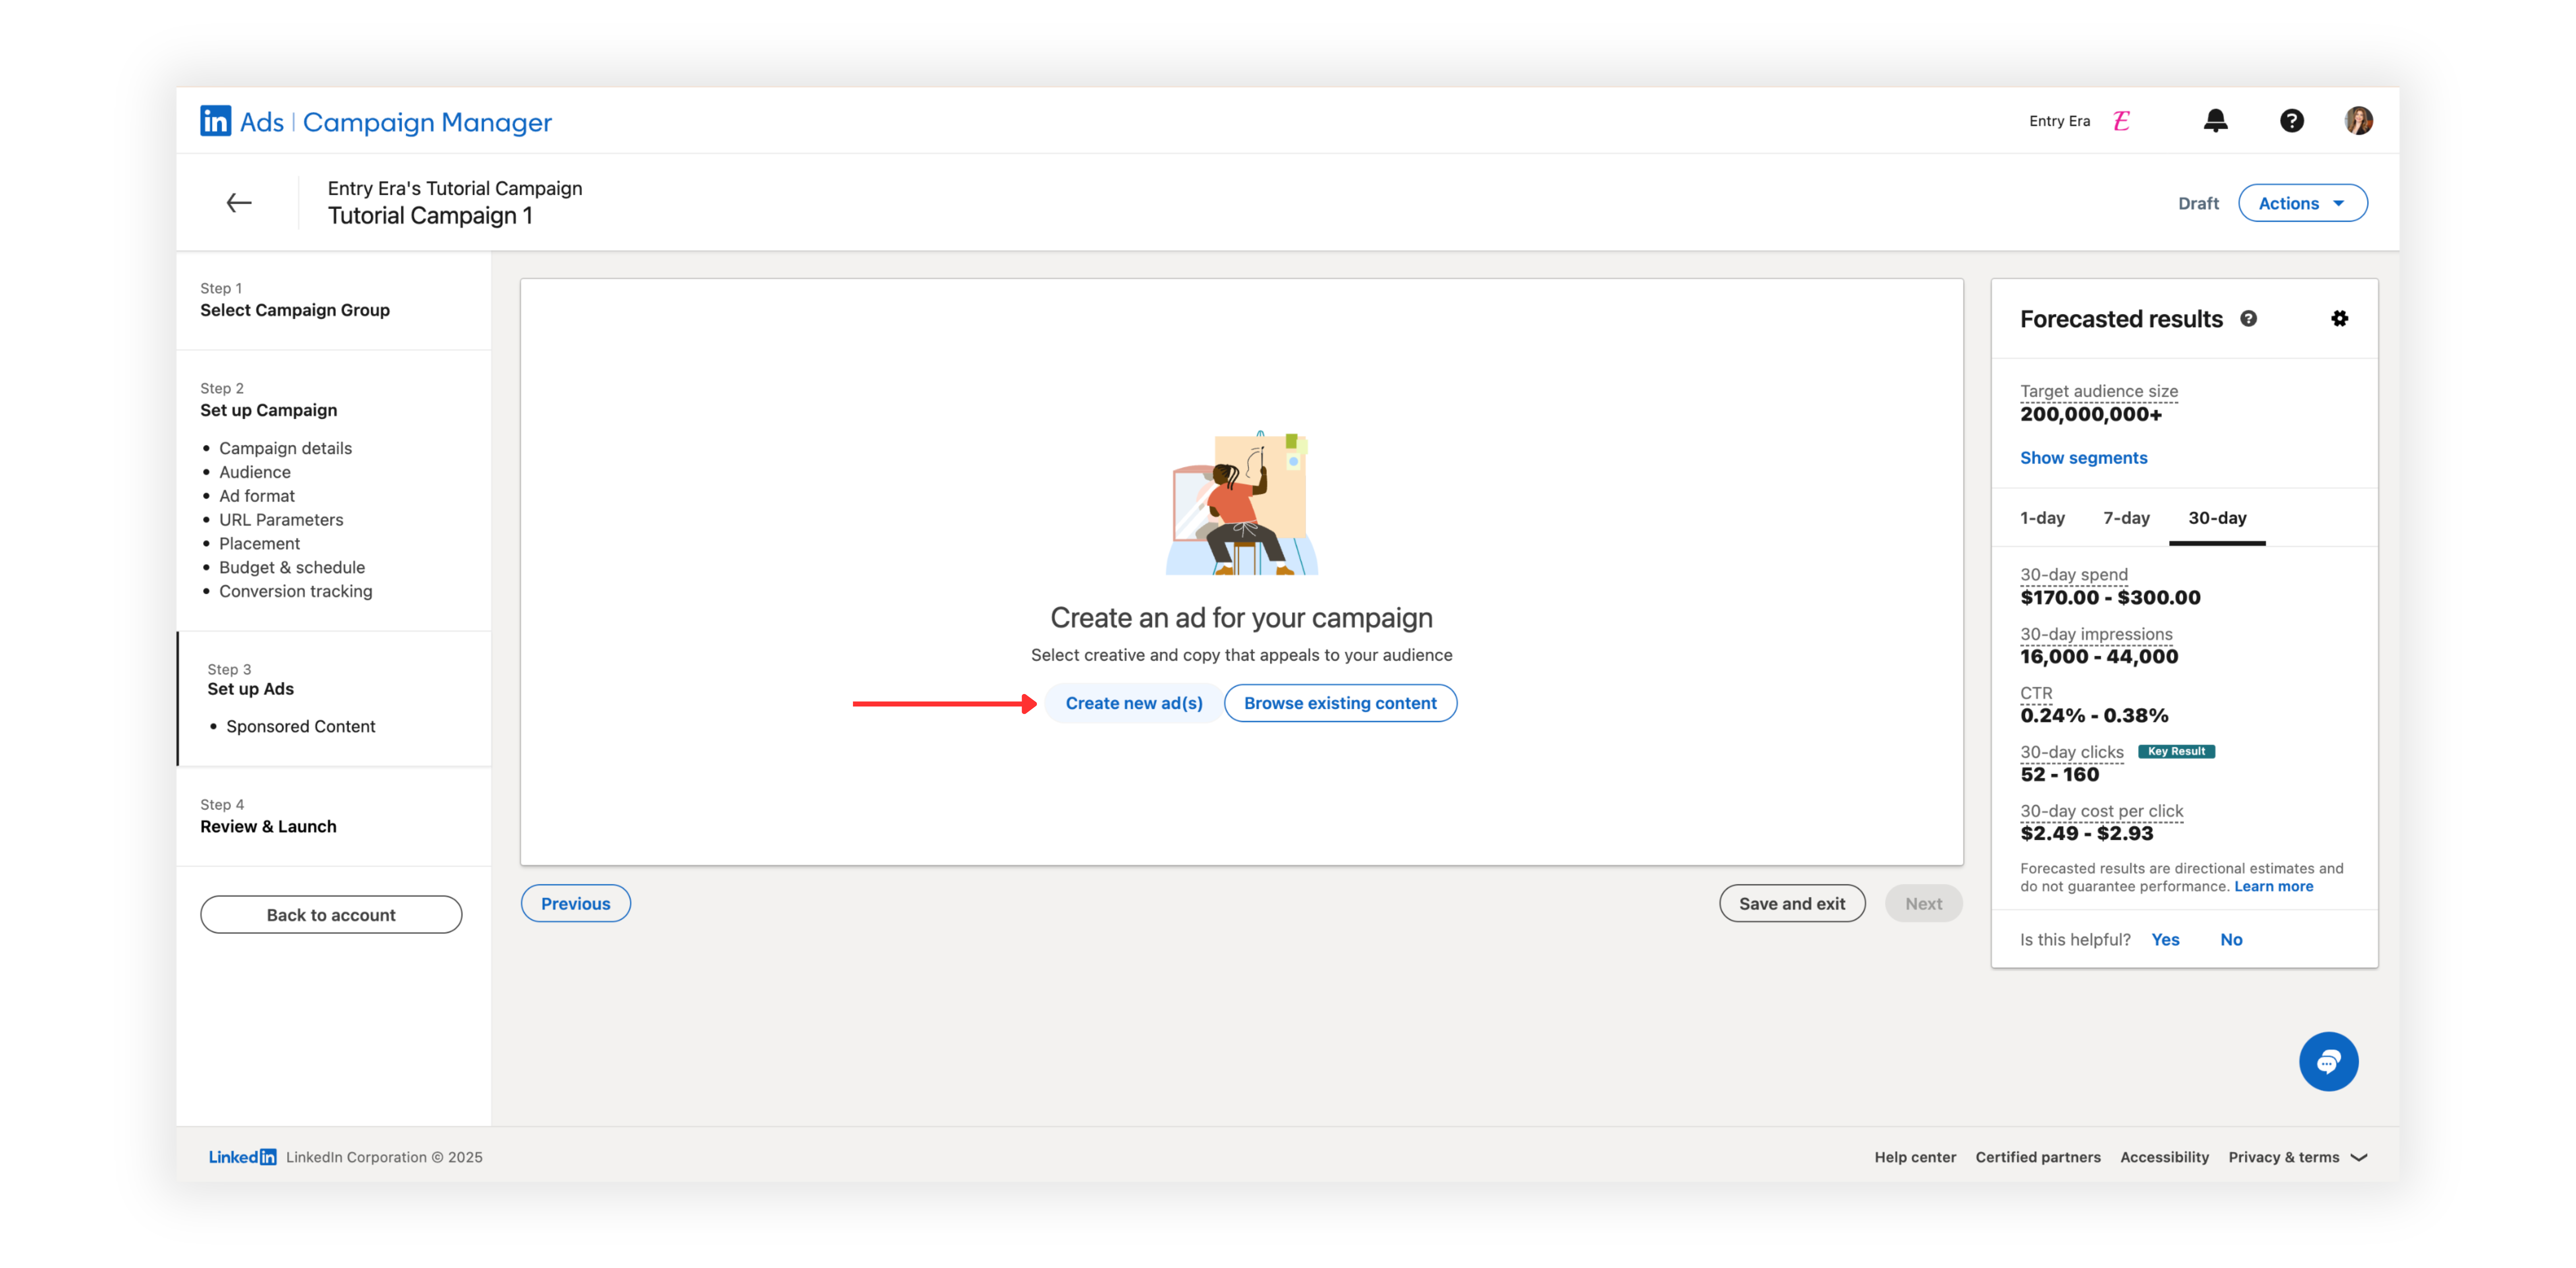Viewport: 2576px width, 1268px height.
Task: Click the Save and exit button
Action: (1791, 903)
